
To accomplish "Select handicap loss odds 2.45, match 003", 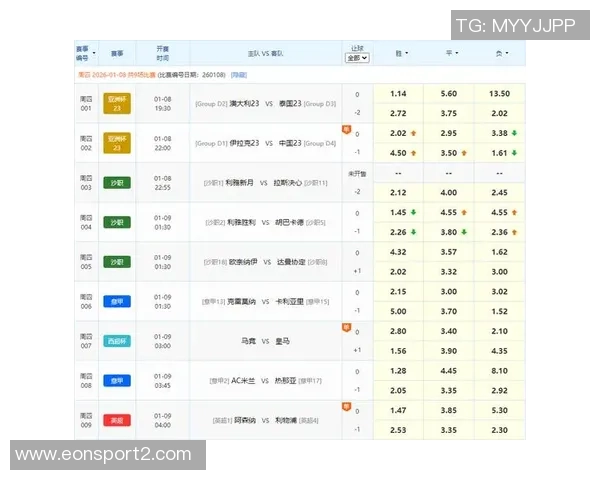I will [499, 193].
